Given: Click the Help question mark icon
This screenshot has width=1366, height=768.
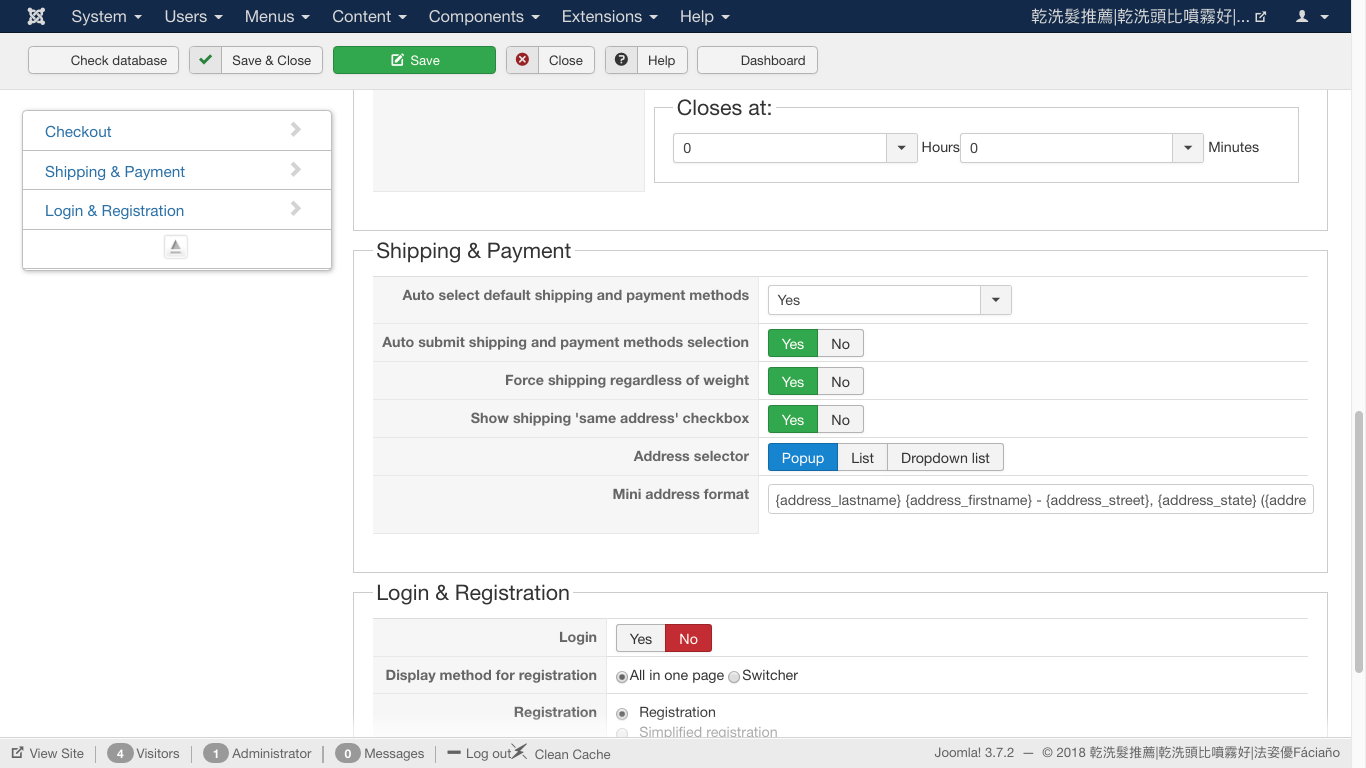Looking at the screenshot, I should pyautogui.click(x=621, y=60).
